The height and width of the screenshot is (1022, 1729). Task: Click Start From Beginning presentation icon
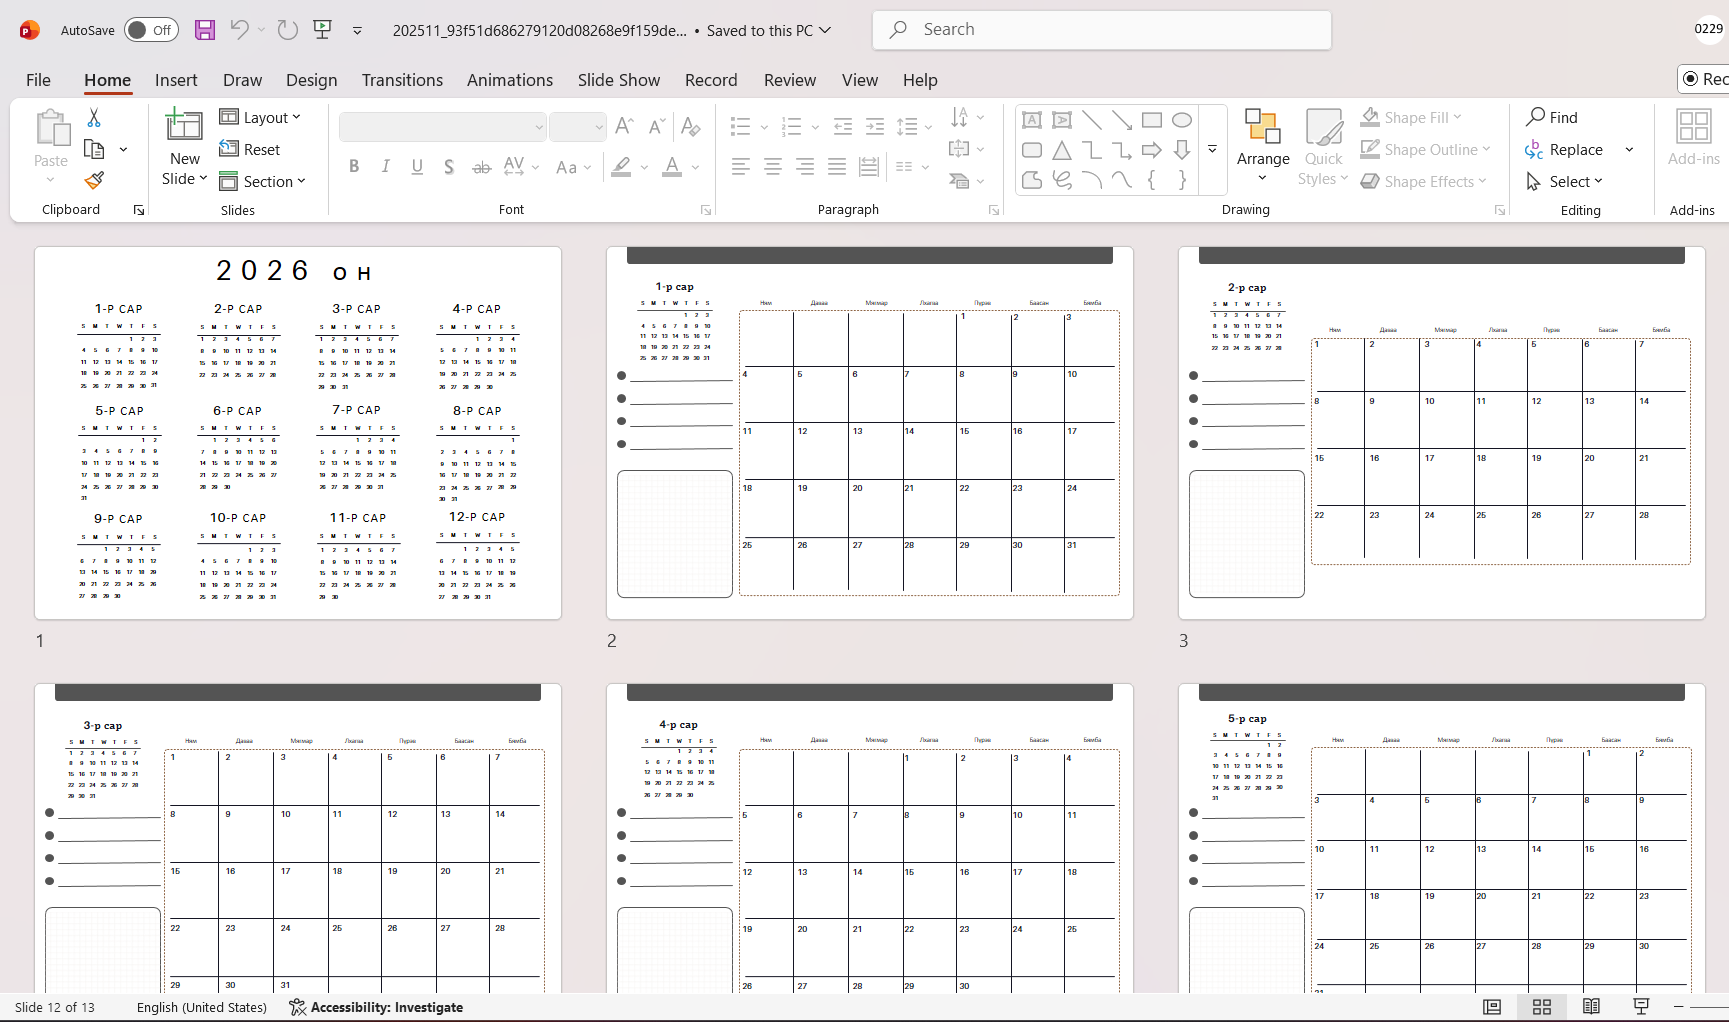point(322,30)
